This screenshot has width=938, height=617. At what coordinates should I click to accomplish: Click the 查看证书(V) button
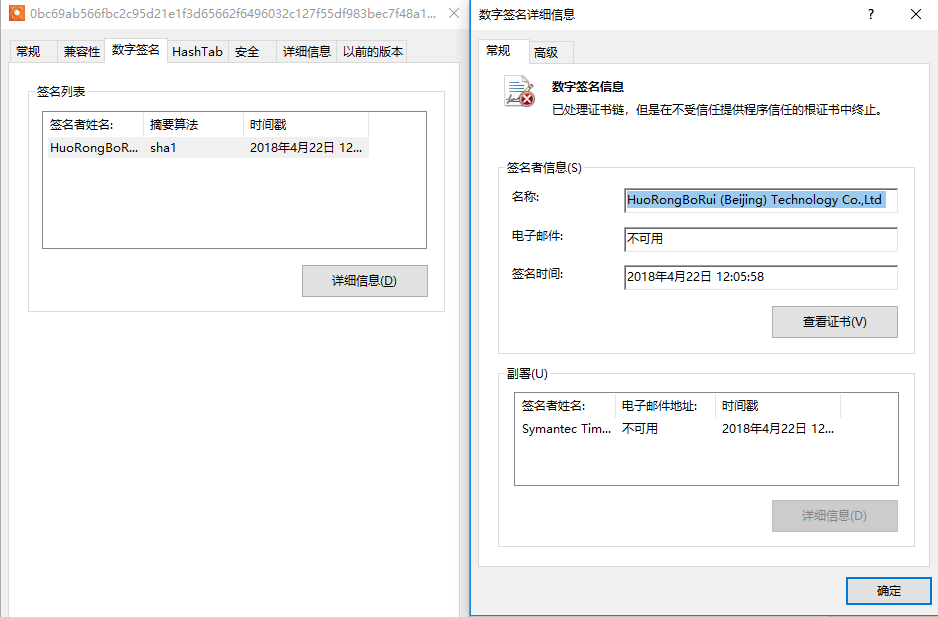[x=834, y=322]
